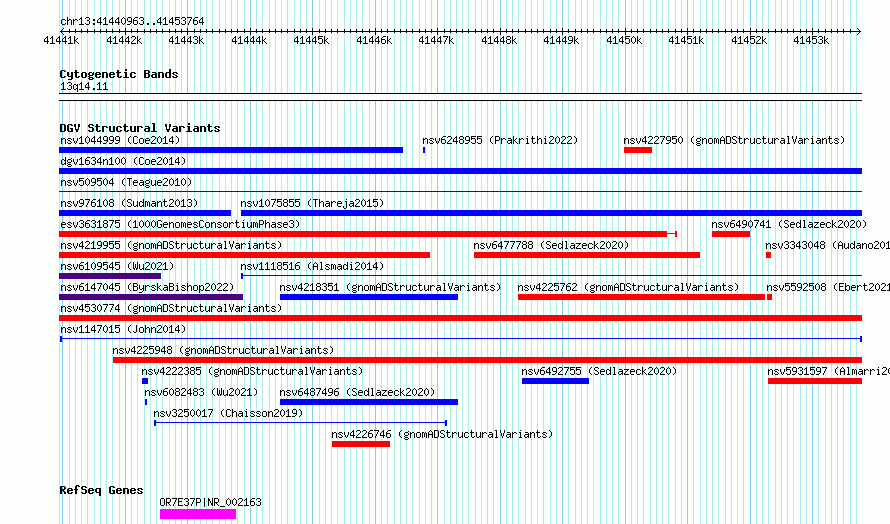
Task: Open the nsv6492755 (Sedlazeck2020) label
Action: [x=599, y=371]
